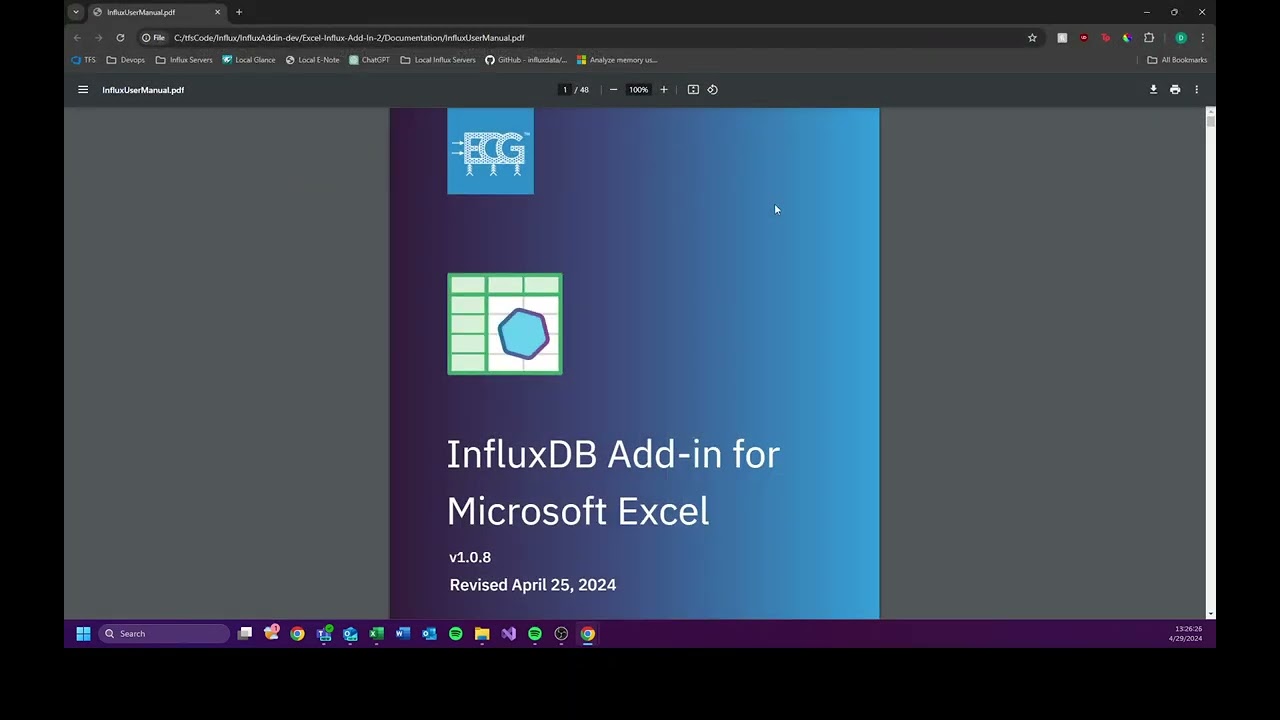Open the Local Influx Servers bookmark folder

(x=438, y=60)
